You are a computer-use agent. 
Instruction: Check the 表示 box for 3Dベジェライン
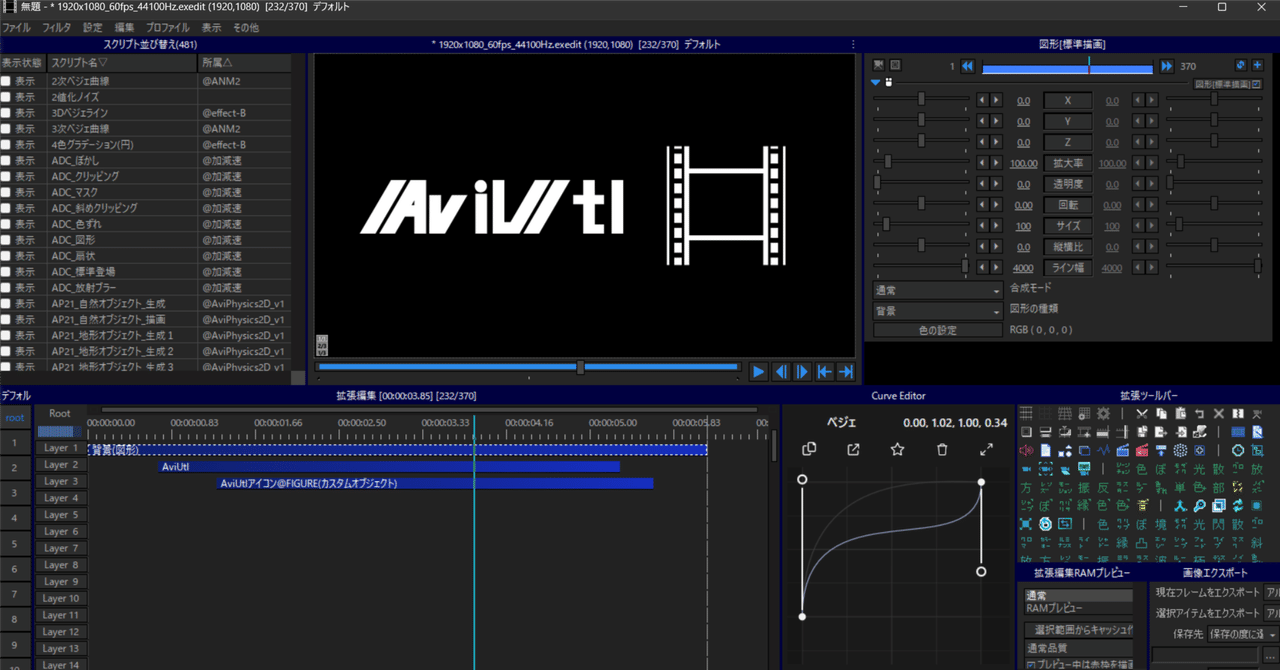pyautogui.click(x=5, y=112)
